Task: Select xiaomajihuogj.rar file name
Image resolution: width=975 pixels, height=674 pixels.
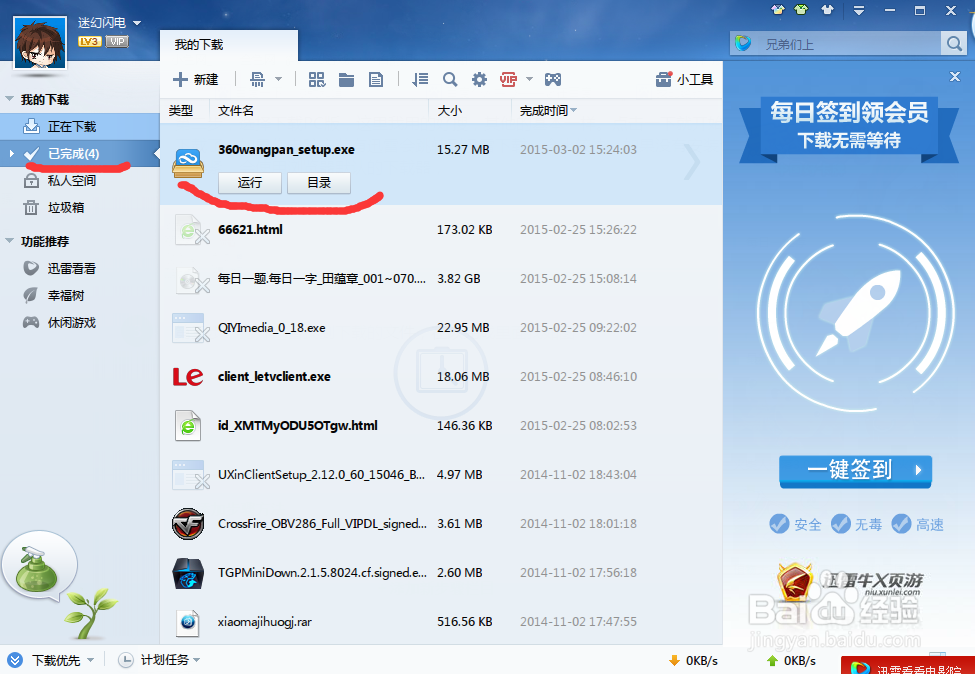Action: [x=265, y=622]
